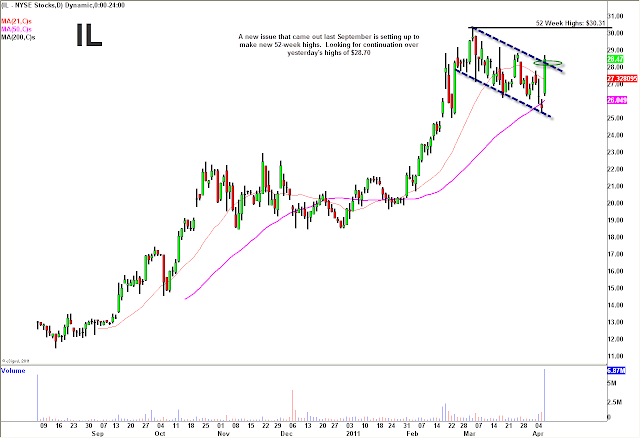This screenshot has width=640, height=438.
Task: Click the eSignal copyright notice
Action: tap(16, 361)
